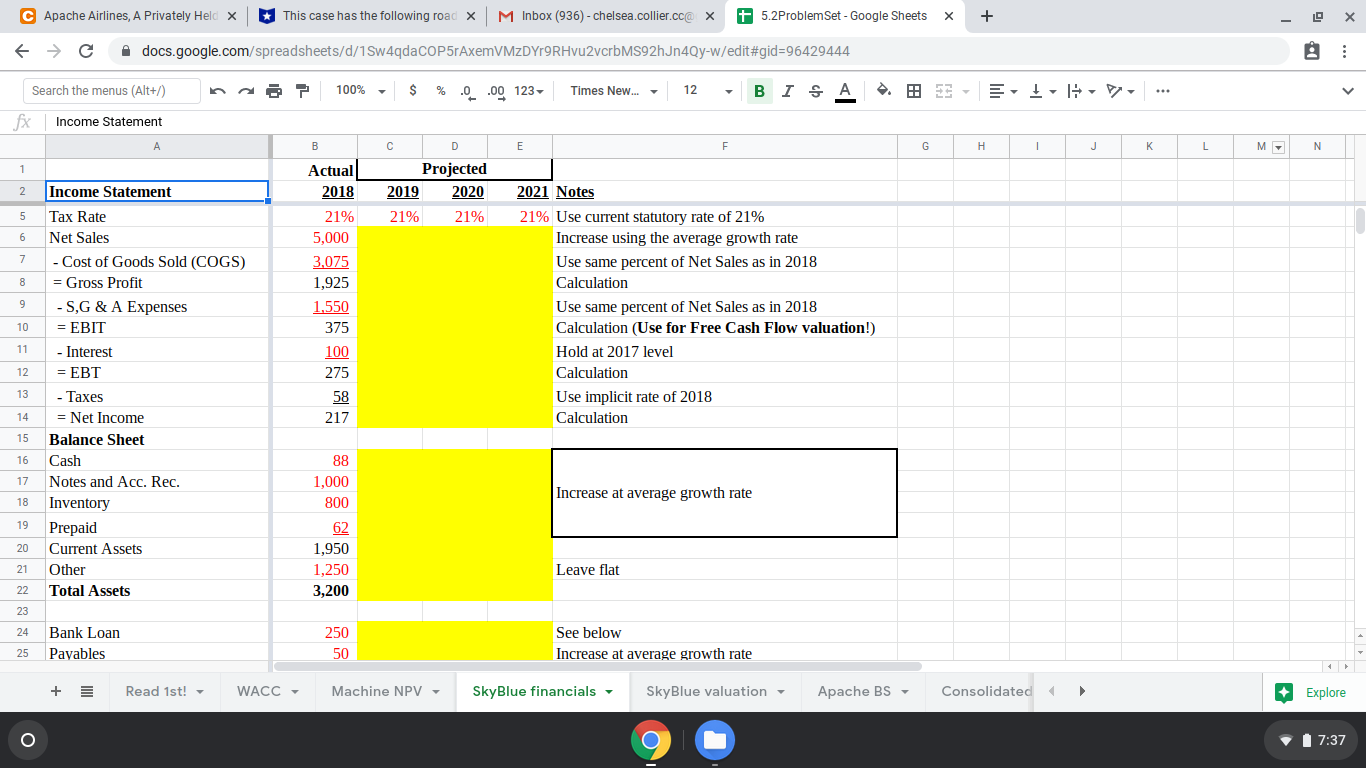
Task: Toggle italic formatting
Action: [x=787, y=90]
